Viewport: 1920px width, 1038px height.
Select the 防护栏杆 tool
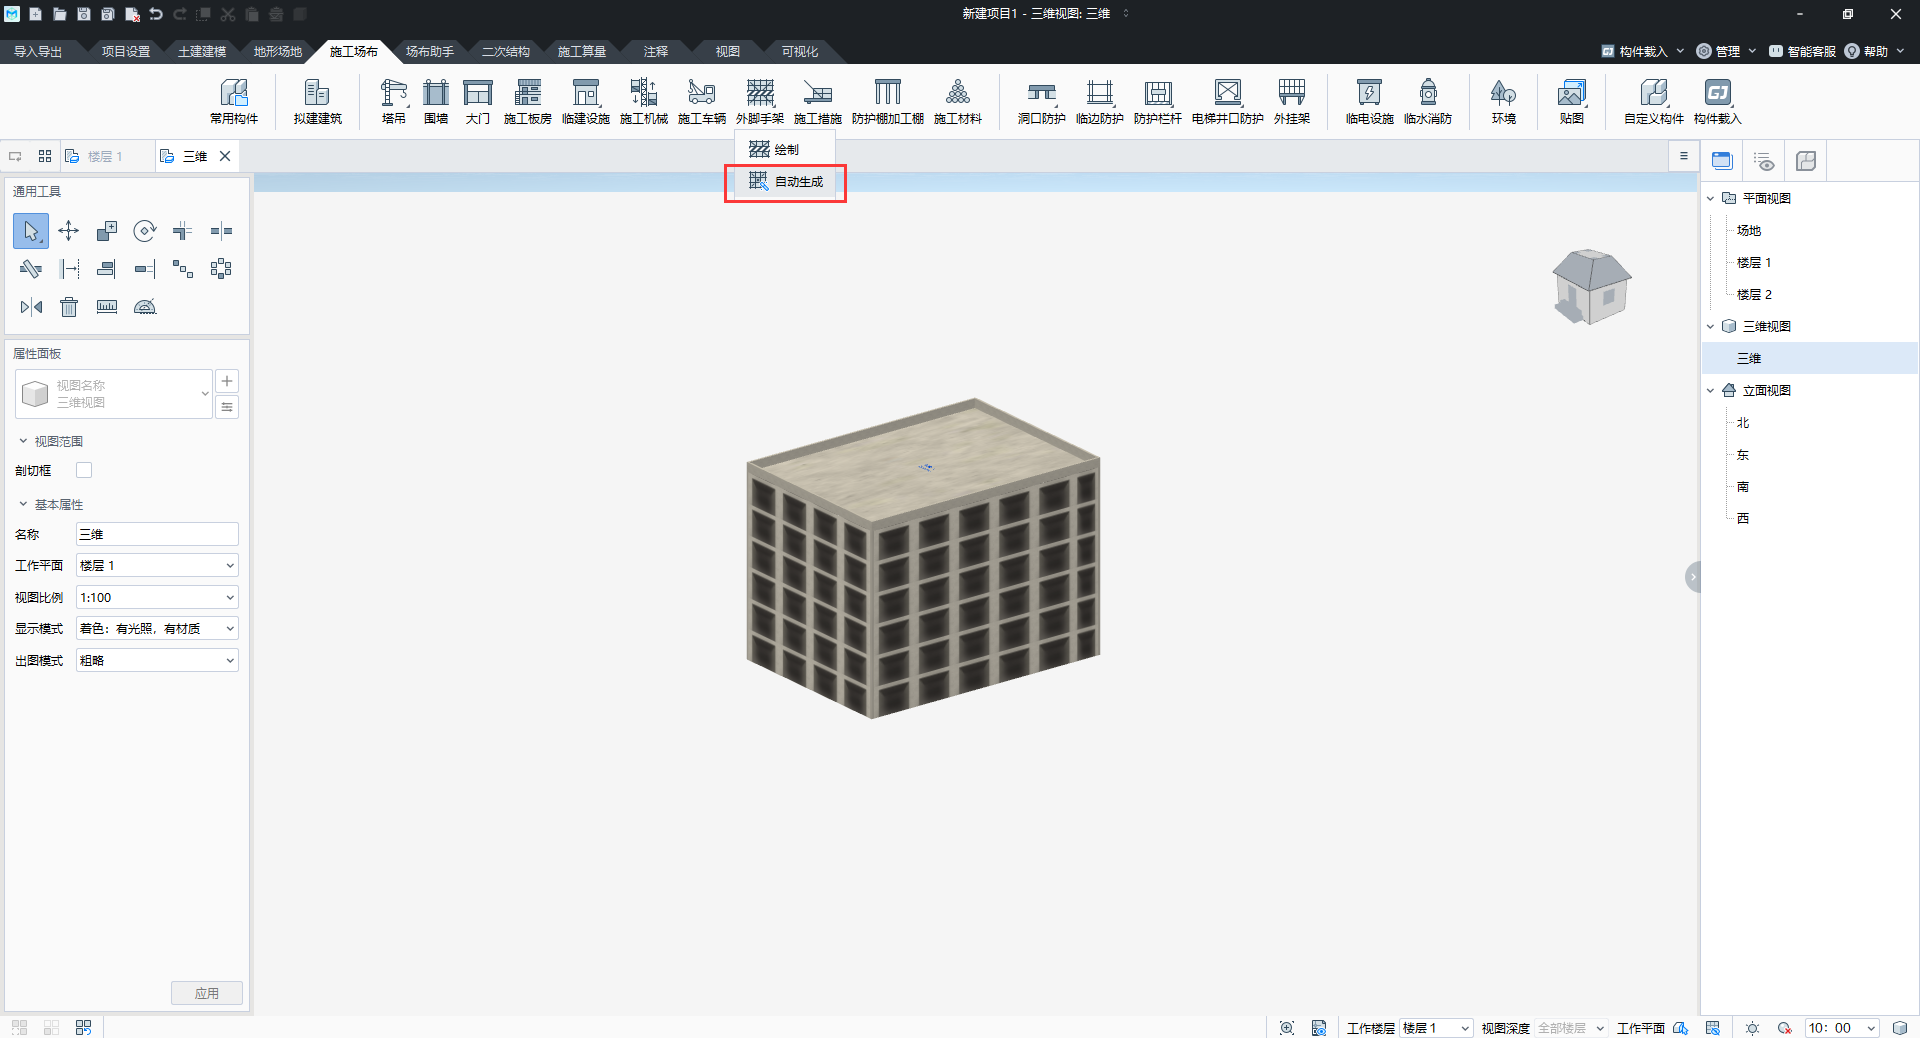click(1158, 101)
